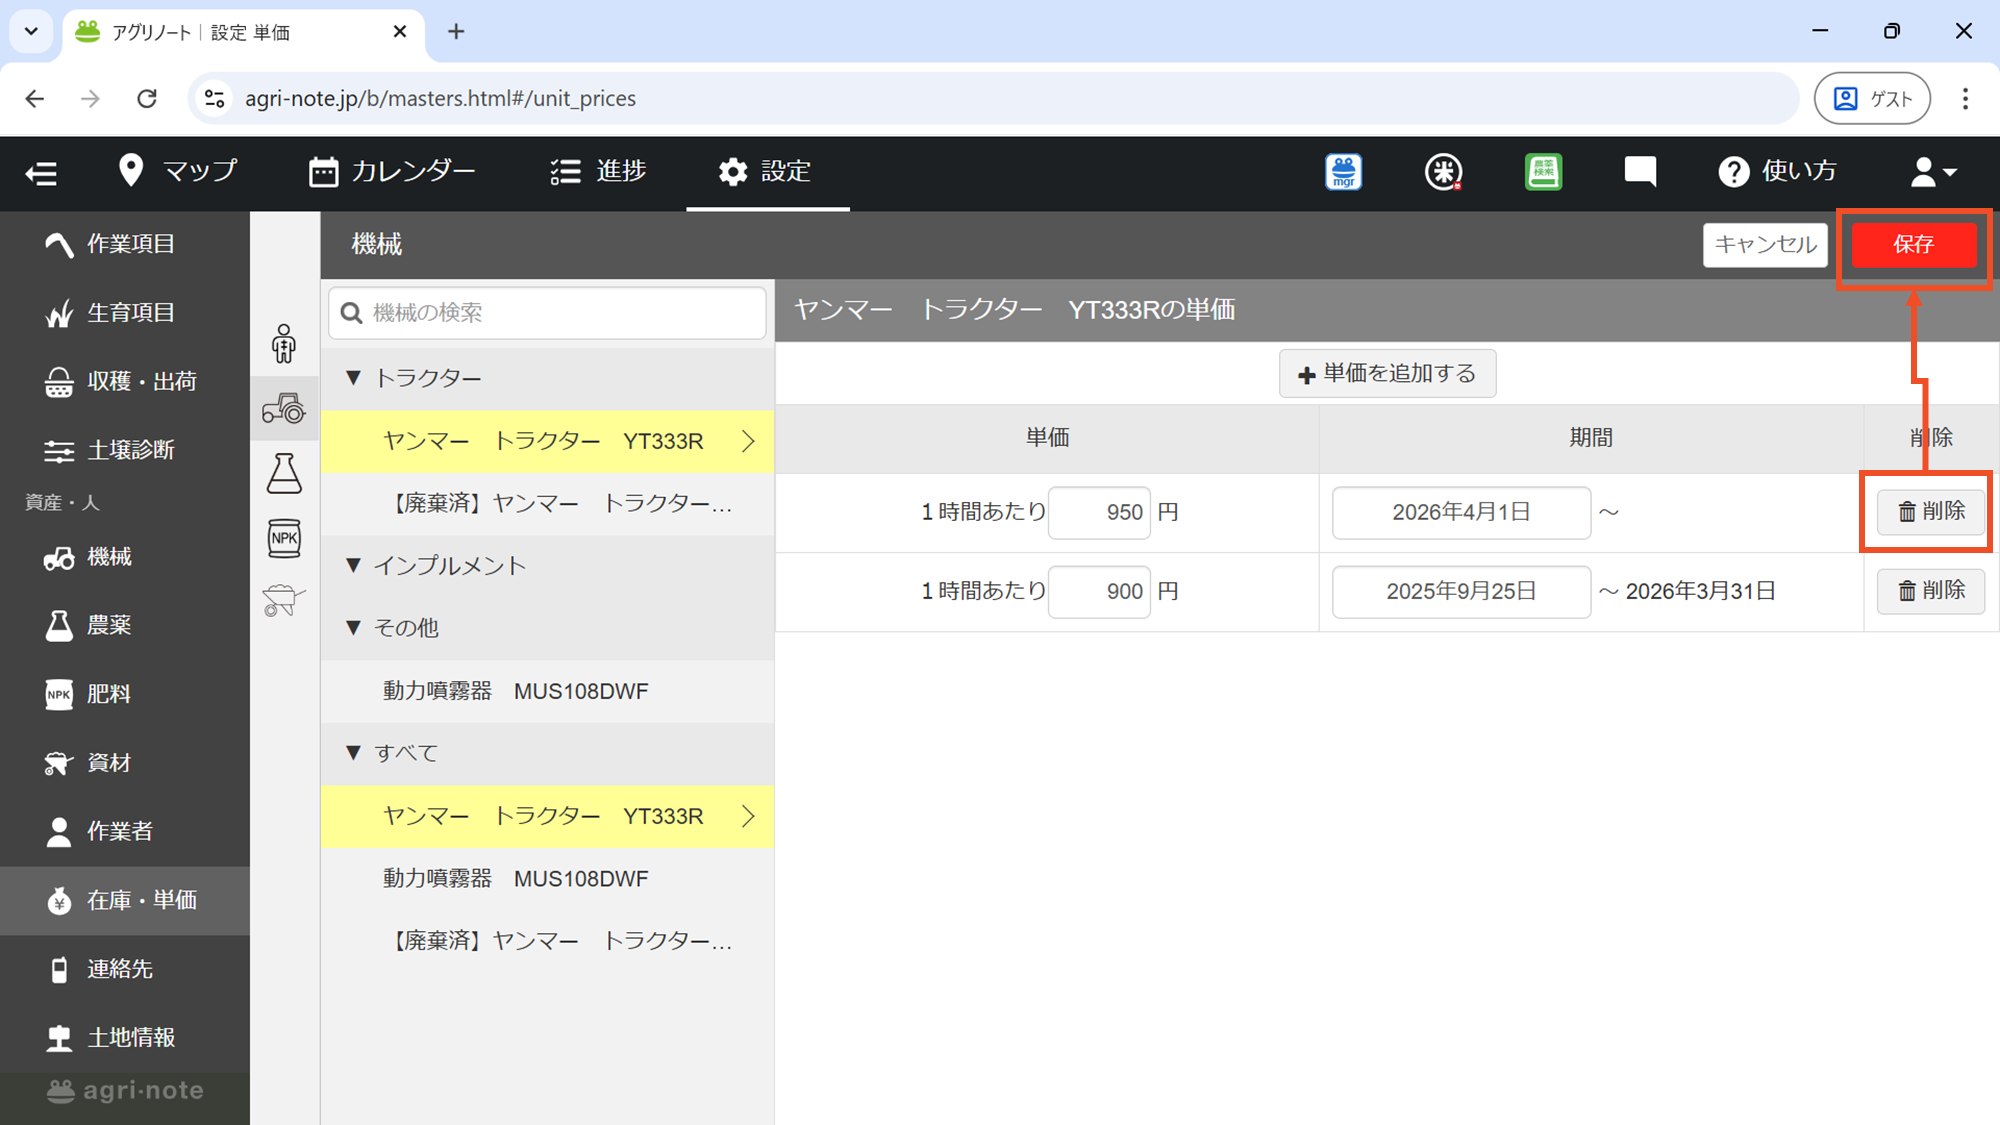Image resolution: width=2000 pixels, height=1125 pixels.
Task: Switch to the tractor machine category icon
Action: [x=284, y=408]
